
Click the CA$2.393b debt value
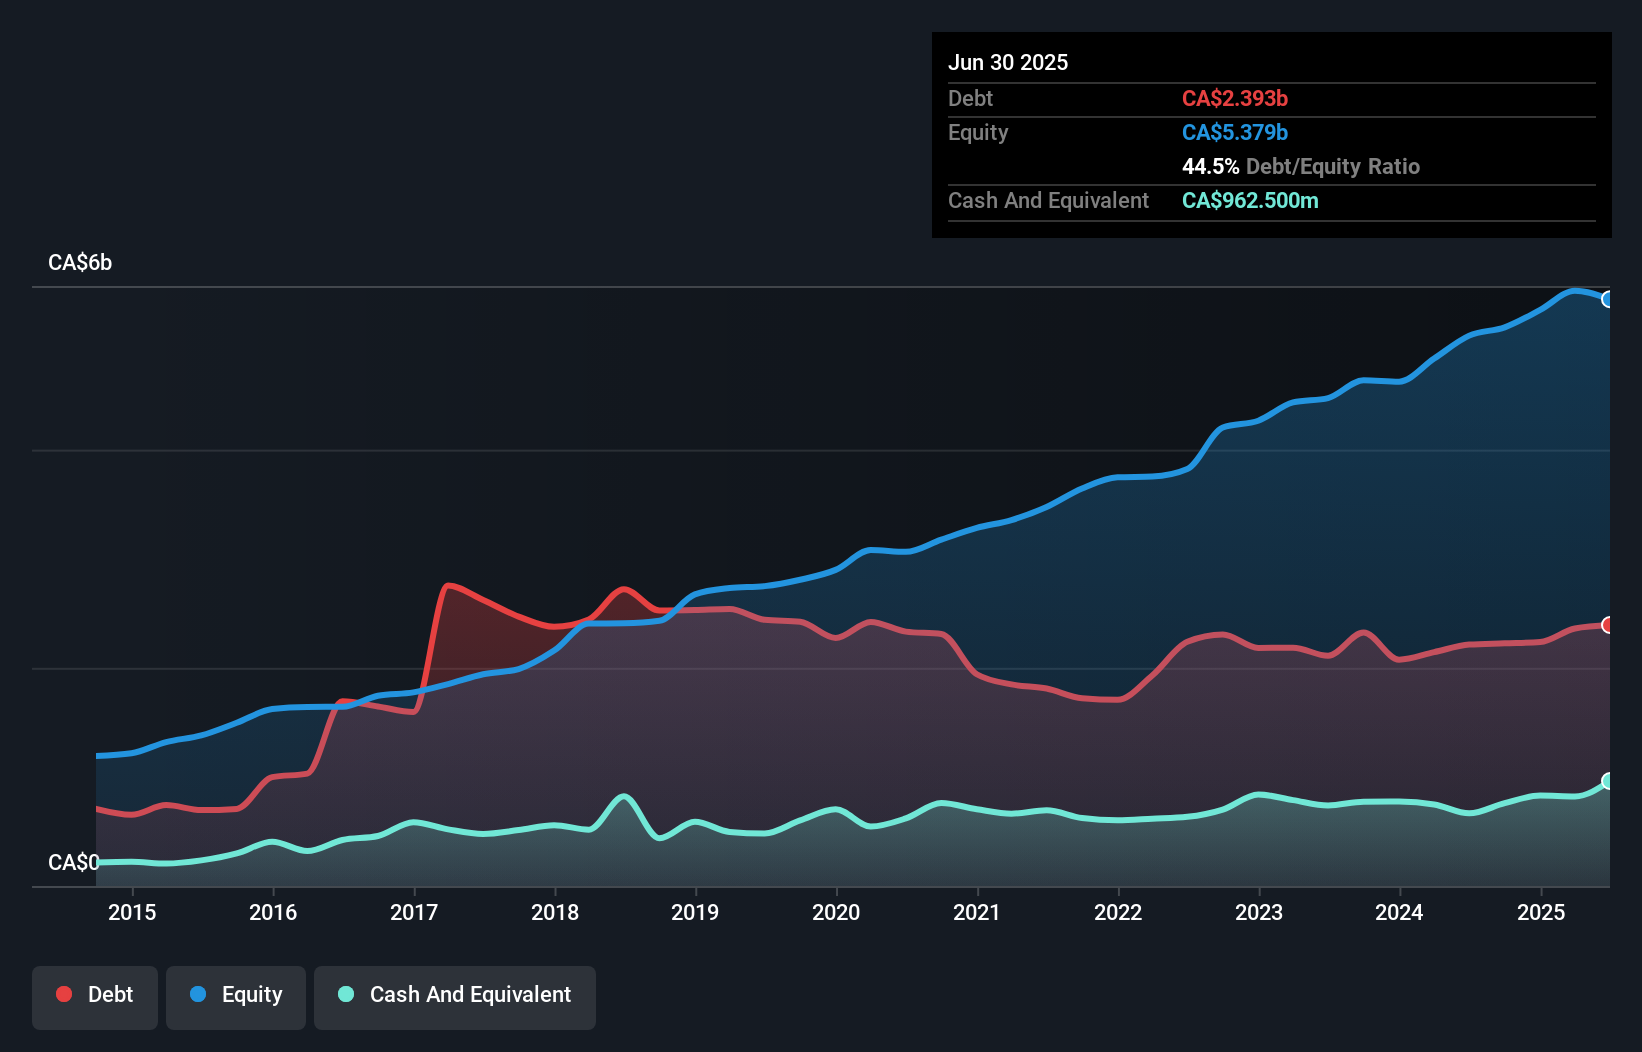[x=1235, y=98]
